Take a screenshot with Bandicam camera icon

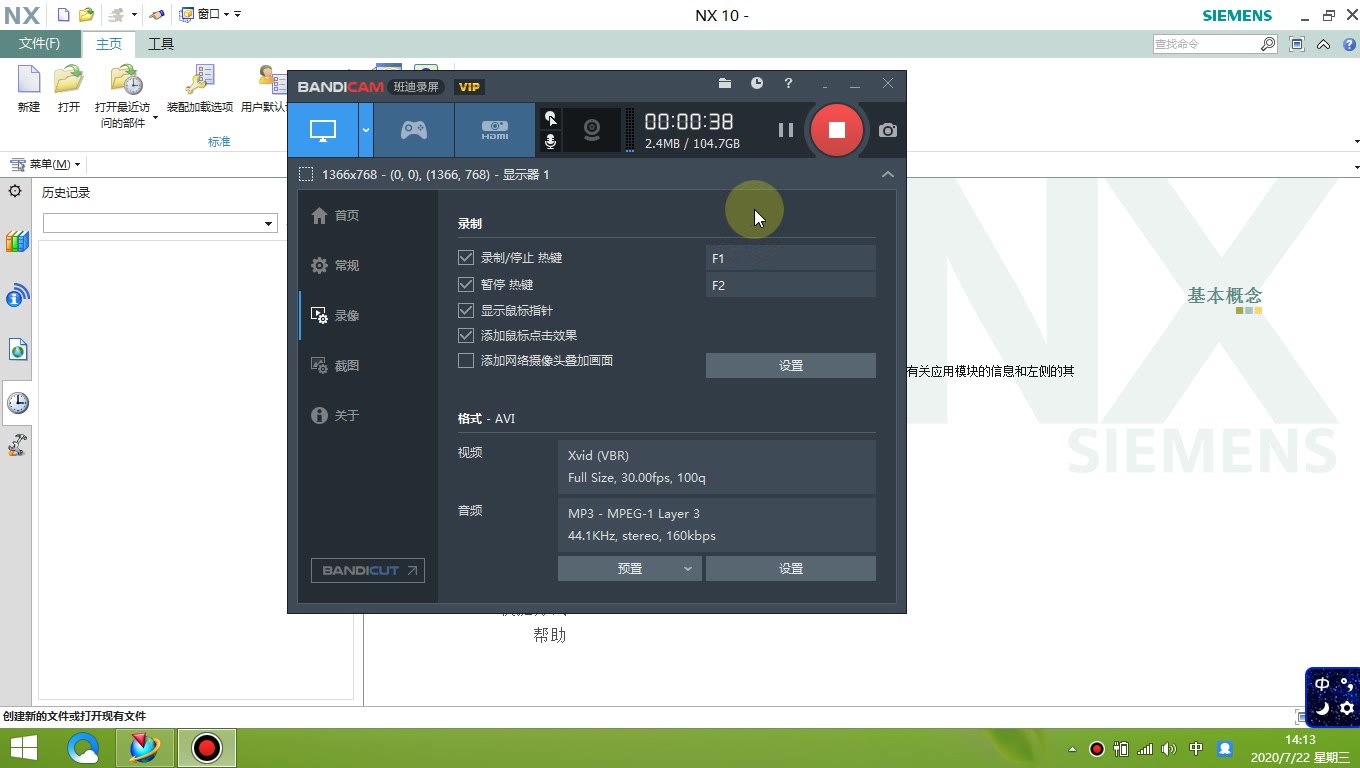(887, 130)
